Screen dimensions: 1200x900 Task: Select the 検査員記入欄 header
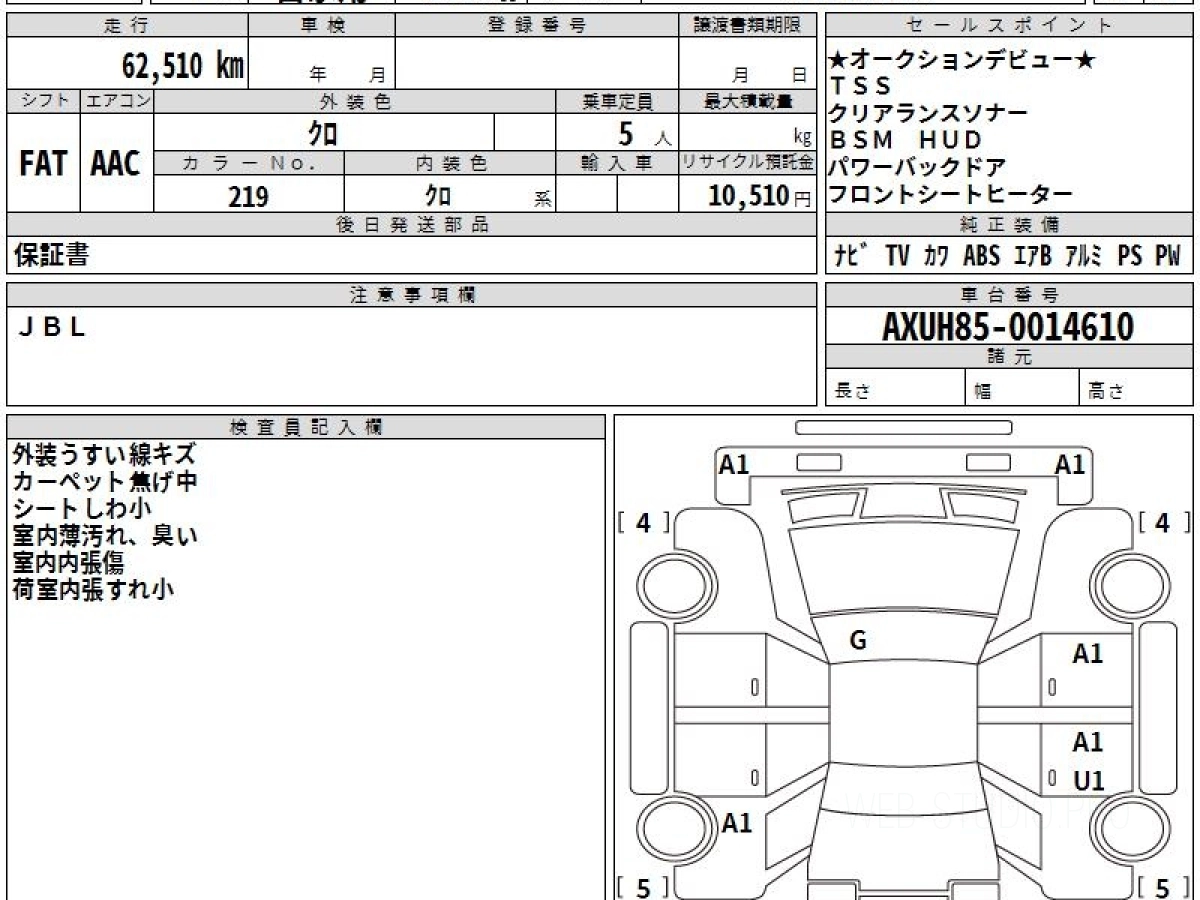[306, 427]
